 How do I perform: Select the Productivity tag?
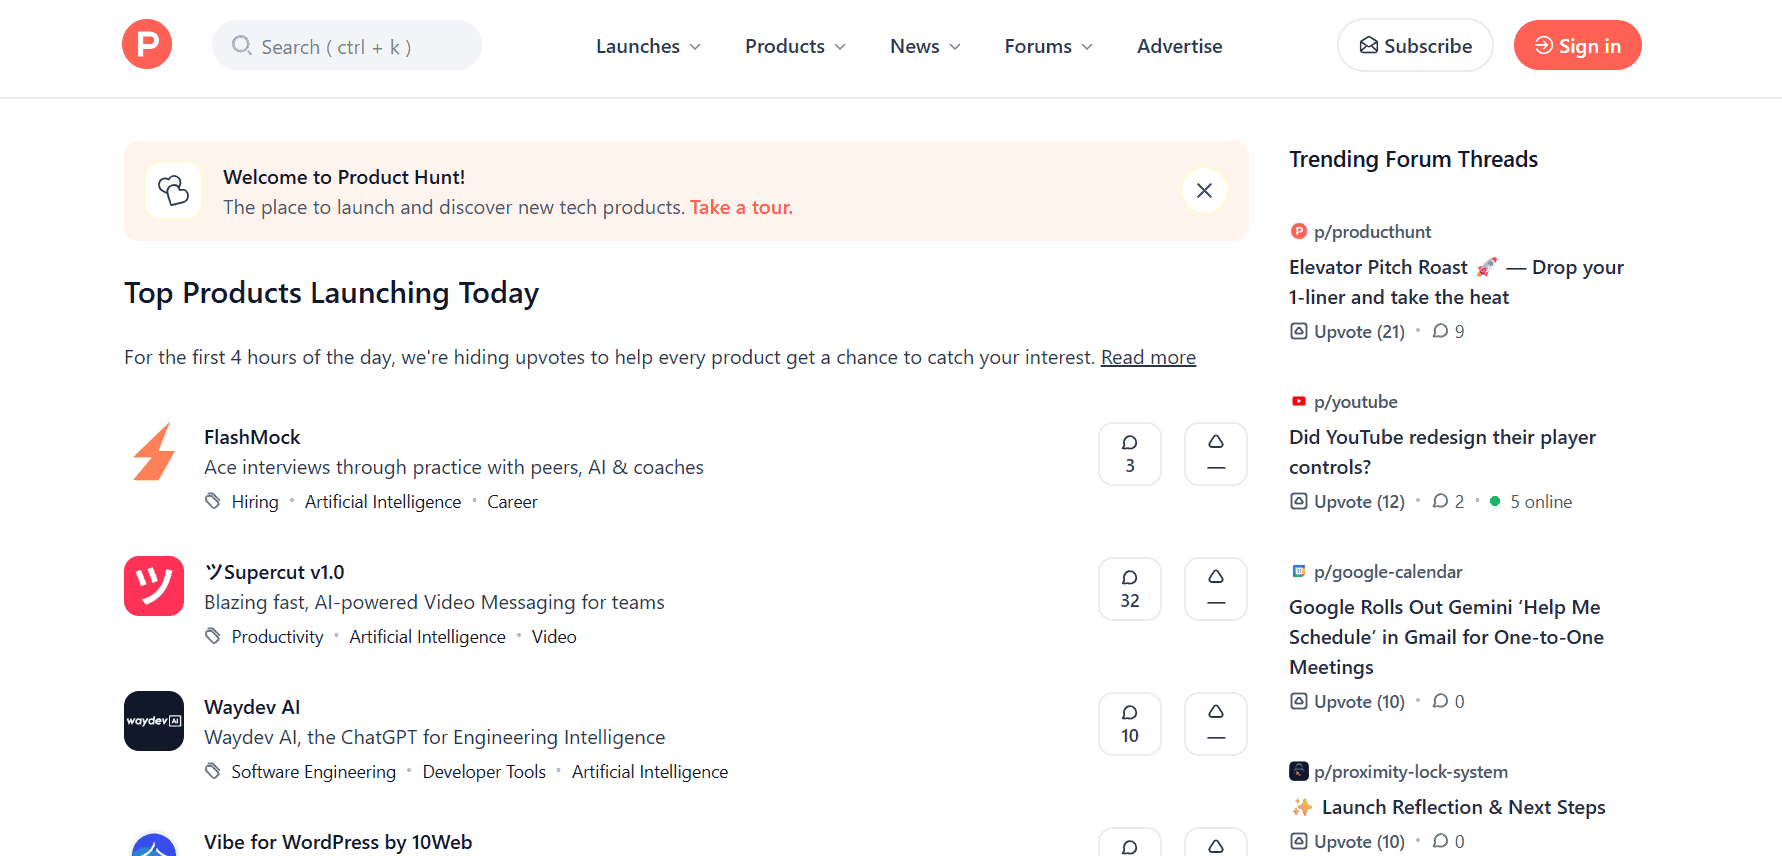click(278, 637)
